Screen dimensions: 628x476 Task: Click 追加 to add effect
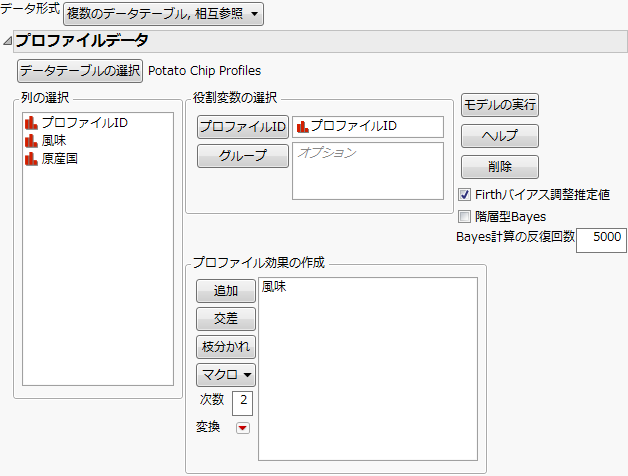pos(226,291)
